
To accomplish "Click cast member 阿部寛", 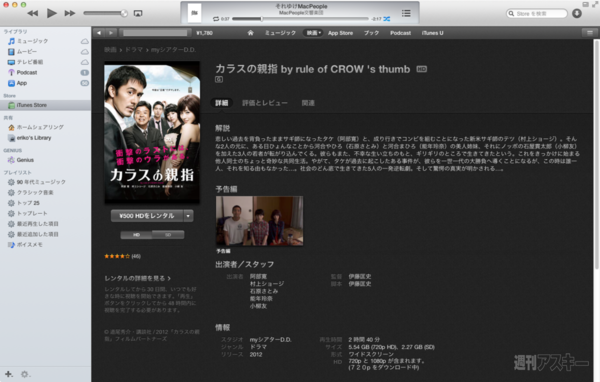I will [x=258, y=276].
